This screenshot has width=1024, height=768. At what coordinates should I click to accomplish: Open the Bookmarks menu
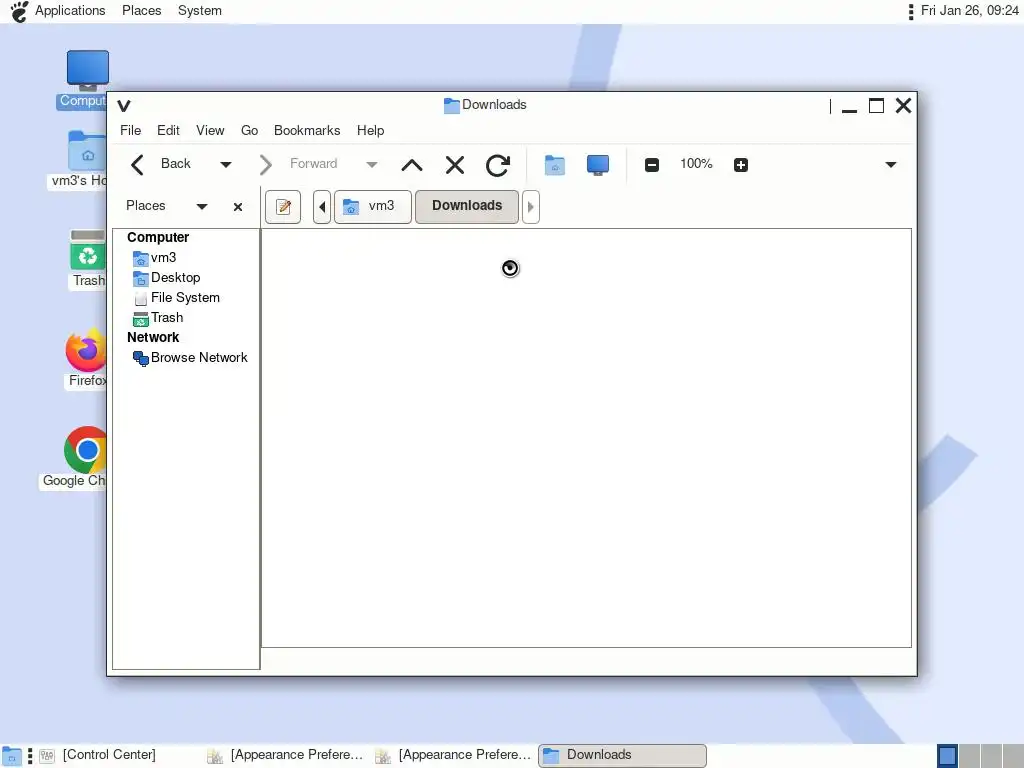coord(307,131)
